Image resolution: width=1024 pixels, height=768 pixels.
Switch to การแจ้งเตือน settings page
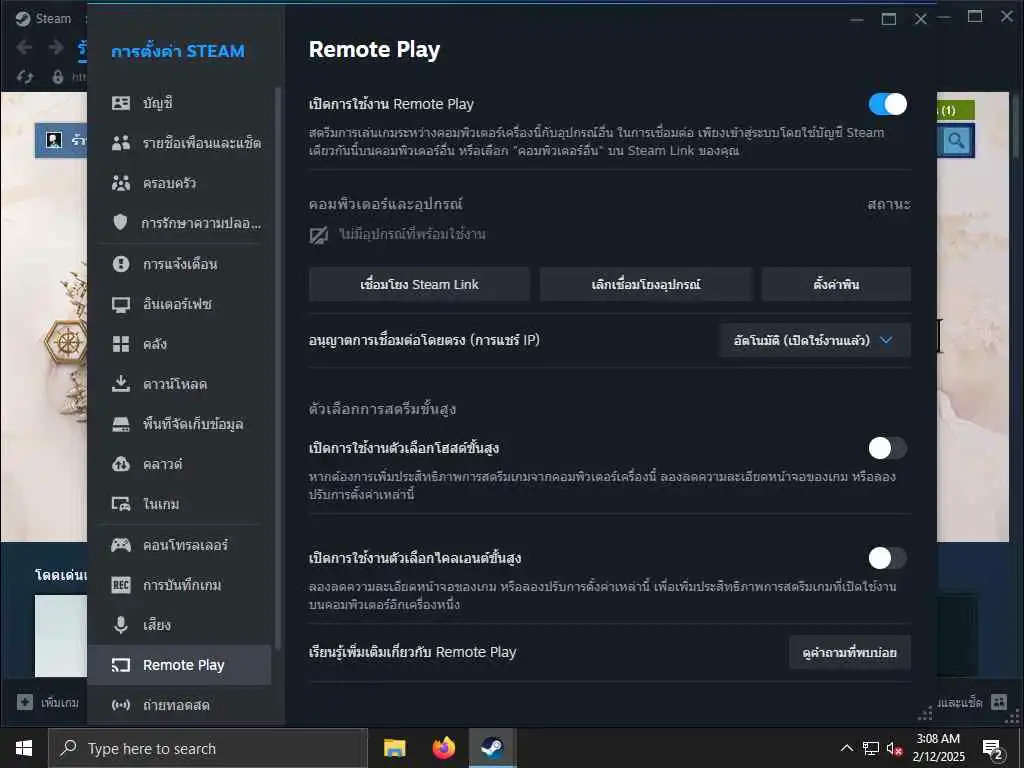coord(179,264)
